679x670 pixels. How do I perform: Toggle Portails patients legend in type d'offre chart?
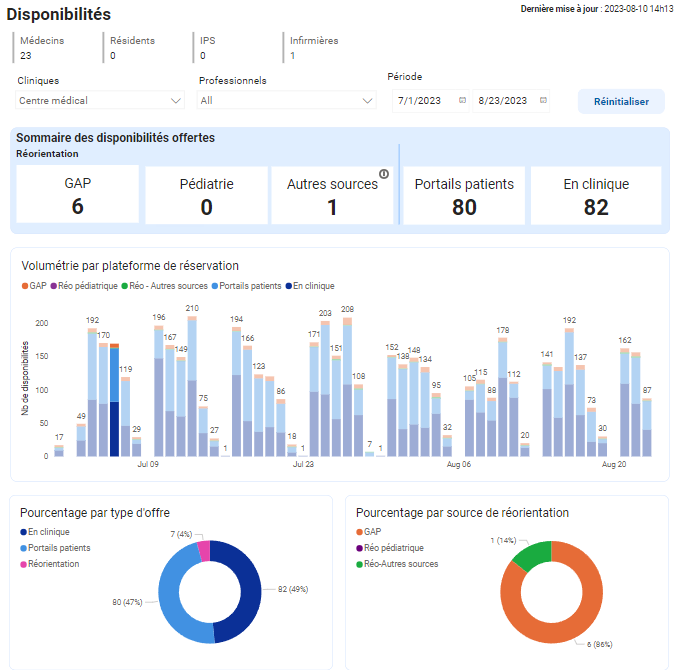pyautogui.click(x=55, y=548)
